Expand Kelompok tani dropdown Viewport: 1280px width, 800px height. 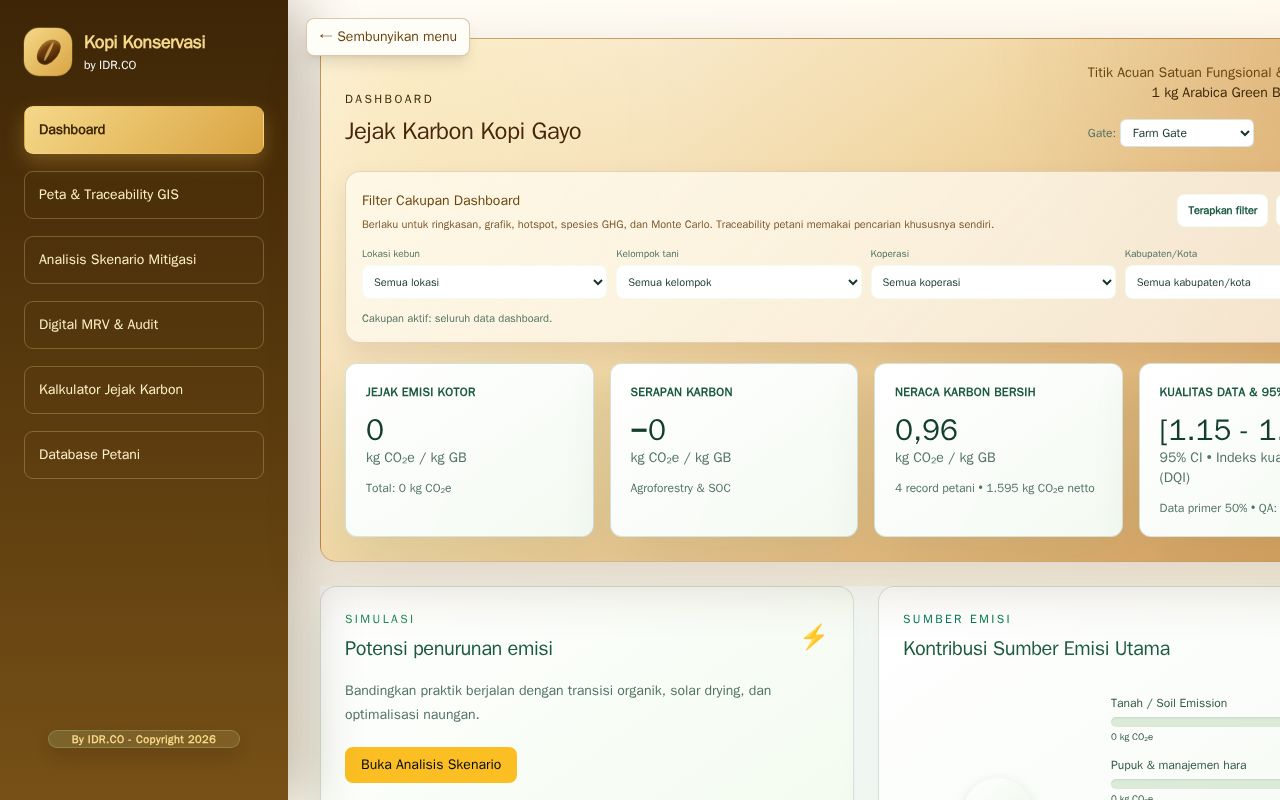click(x=738, y=282)
